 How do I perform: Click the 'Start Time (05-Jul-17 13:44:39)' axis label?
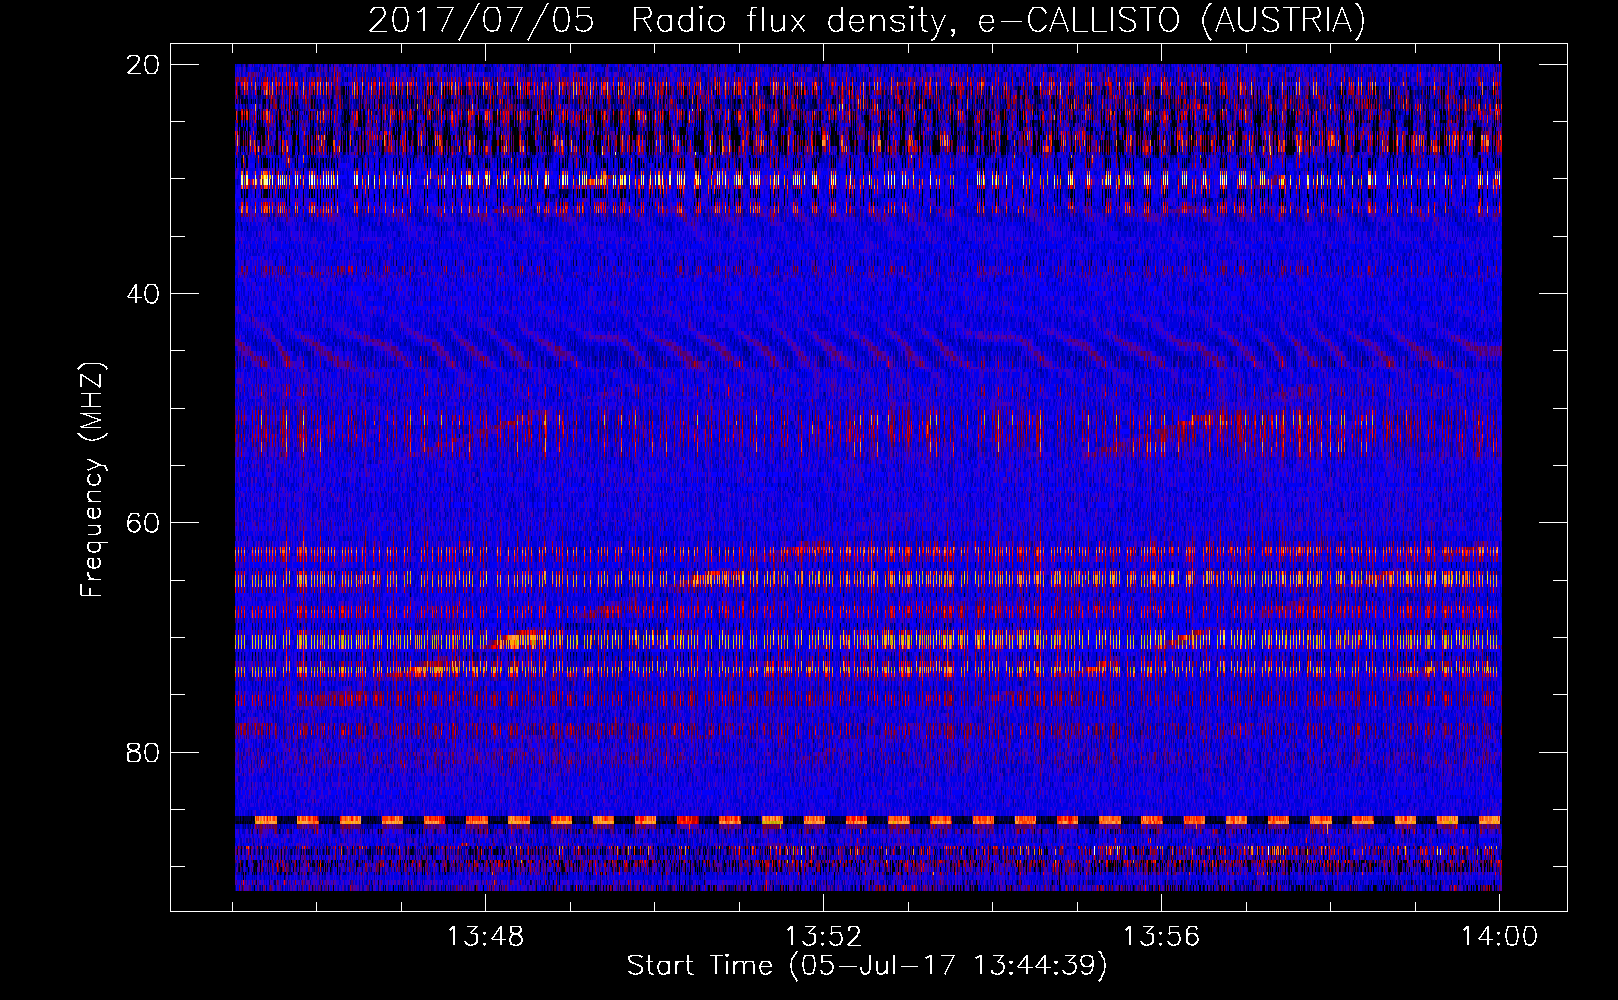(867, 966)
